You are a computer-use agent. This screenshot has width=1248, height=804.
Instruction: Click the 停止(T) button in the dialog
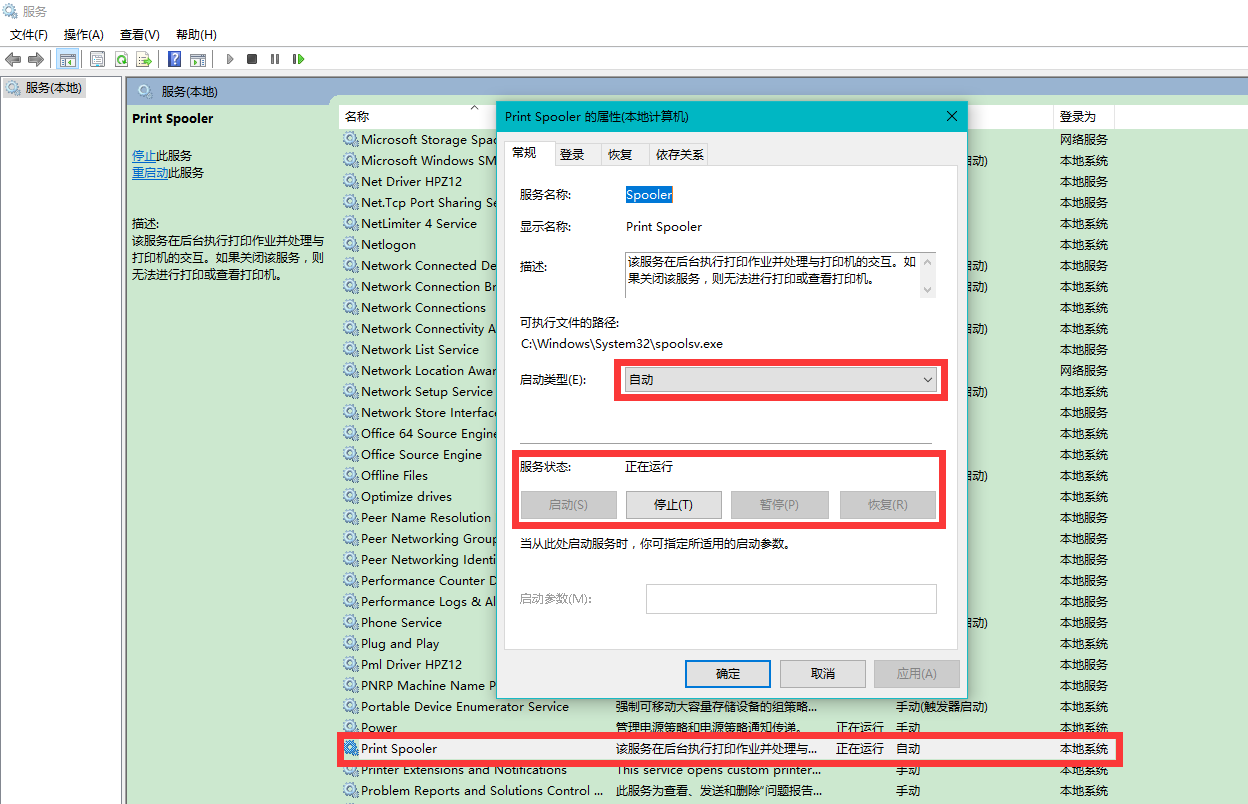pos(673,505)
